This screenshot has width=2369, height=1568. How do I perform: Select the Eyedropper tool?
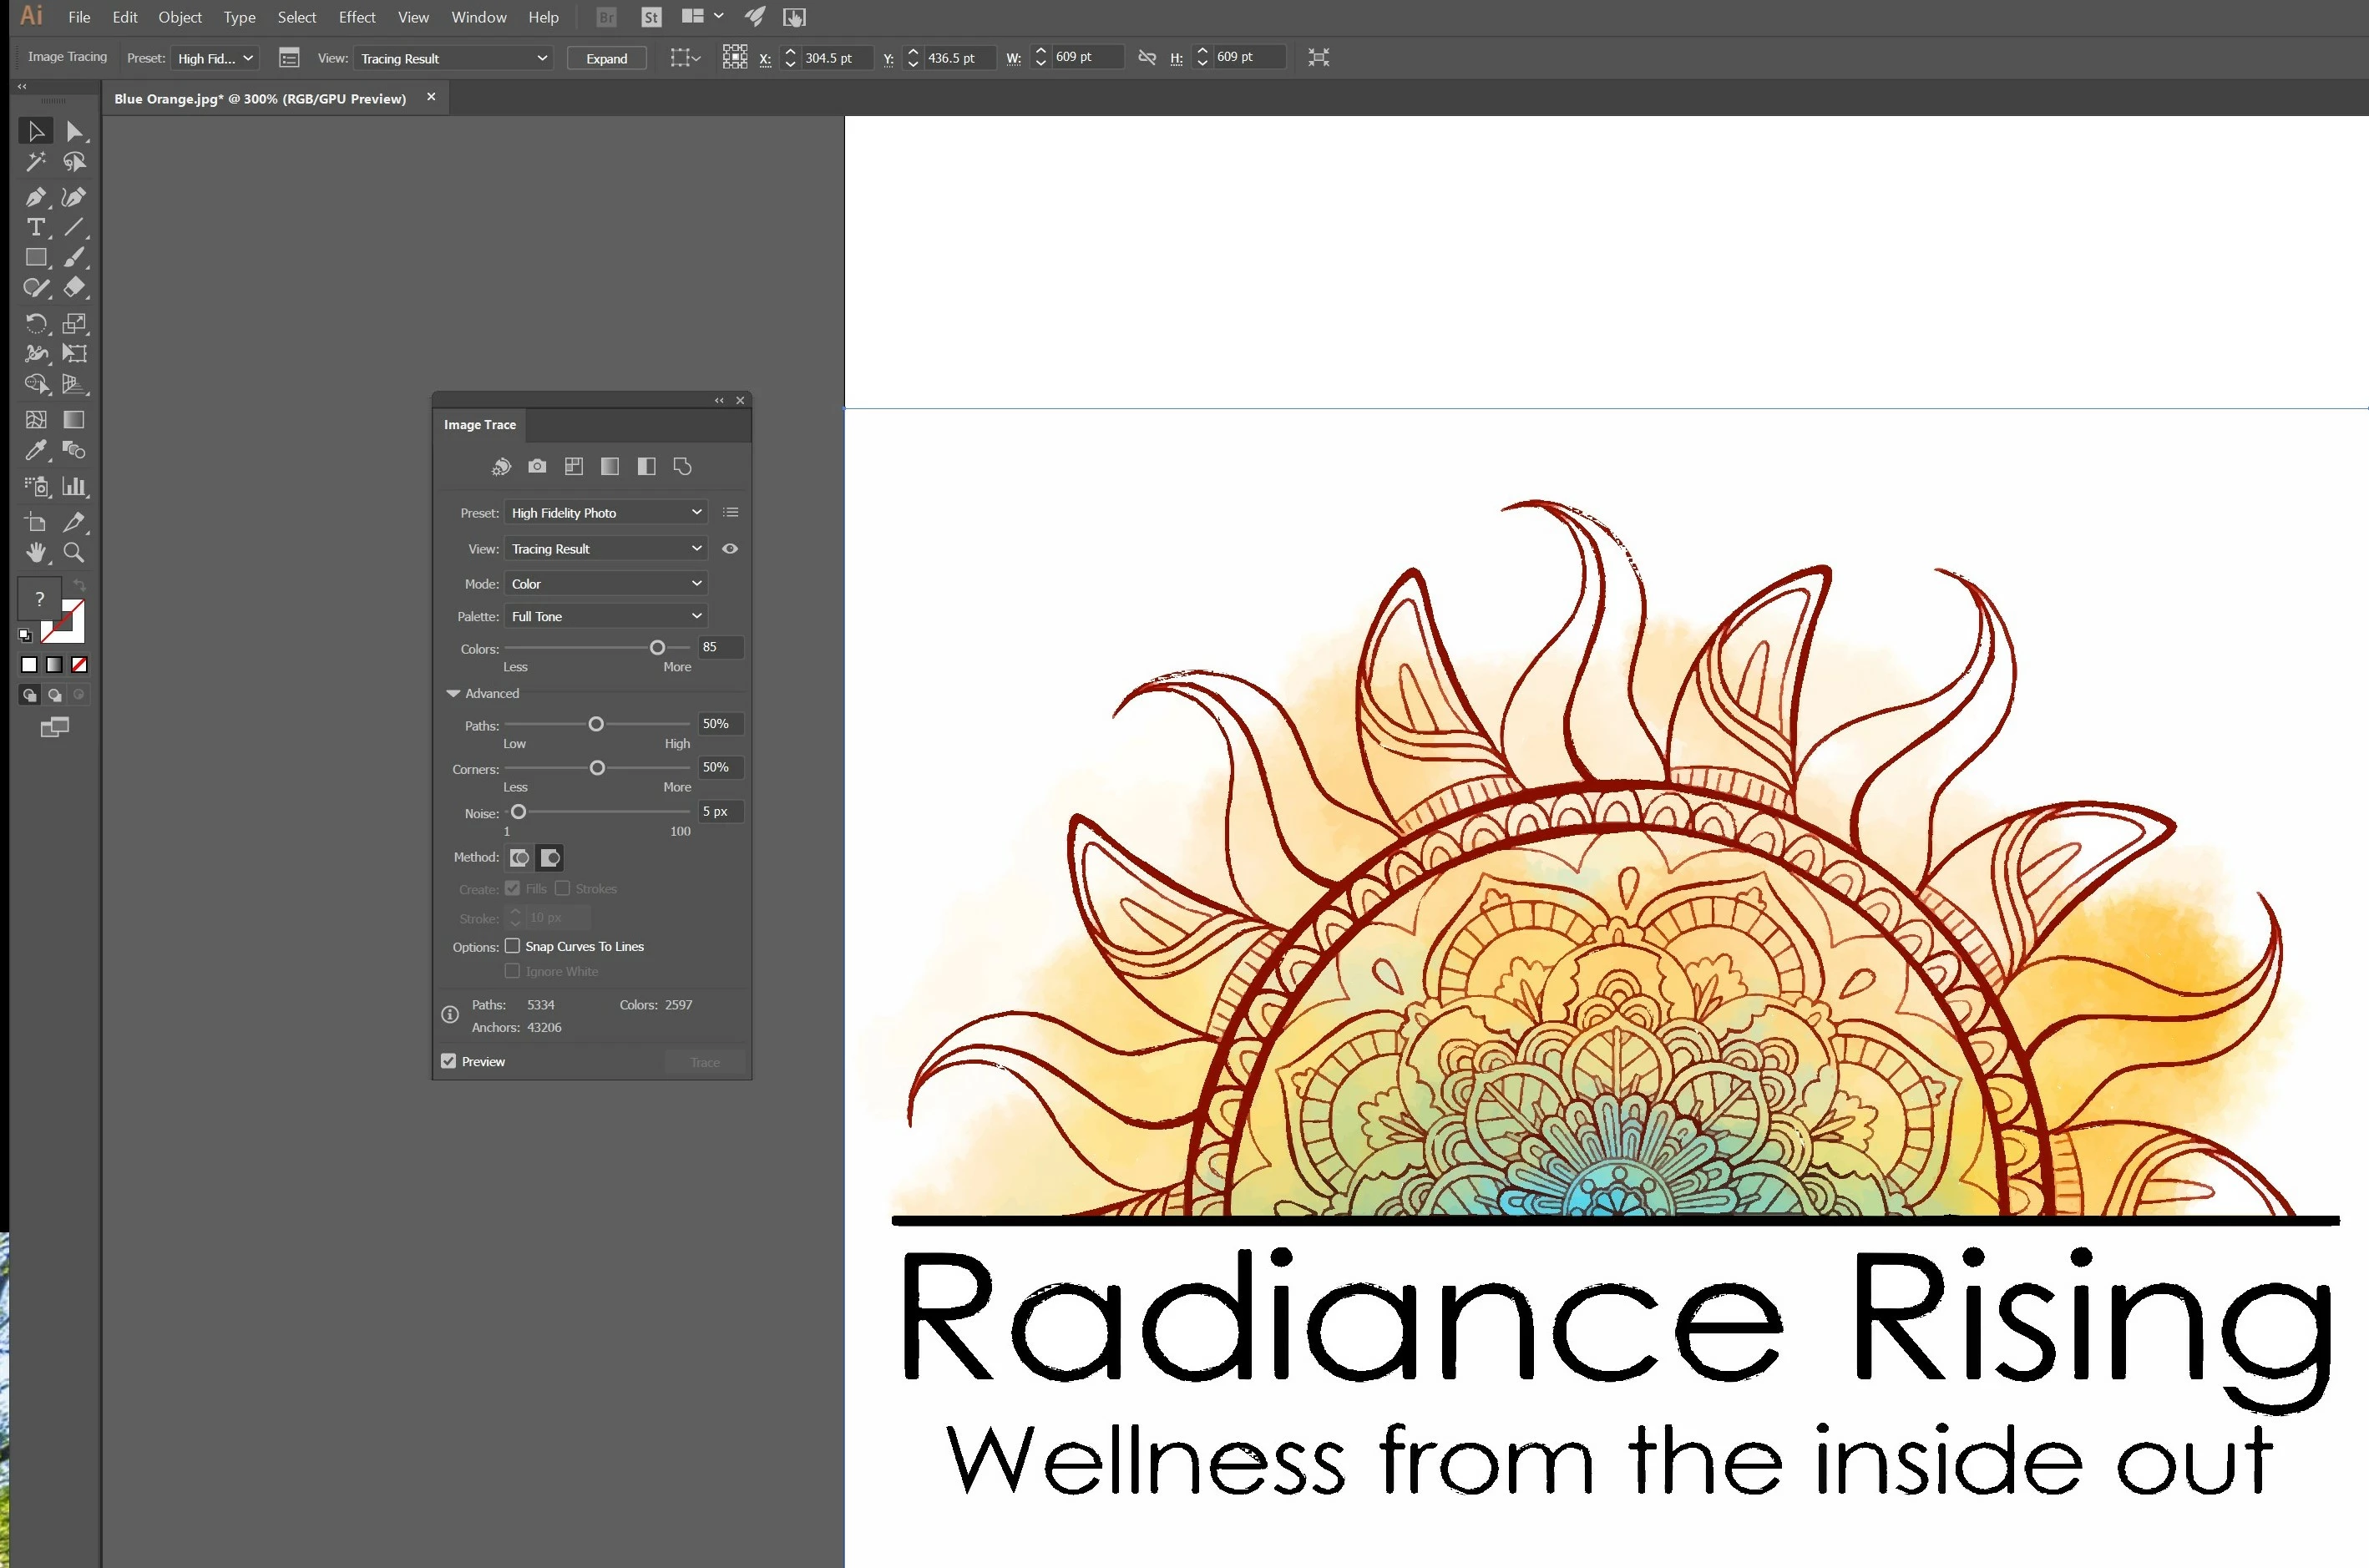(35, 450)
